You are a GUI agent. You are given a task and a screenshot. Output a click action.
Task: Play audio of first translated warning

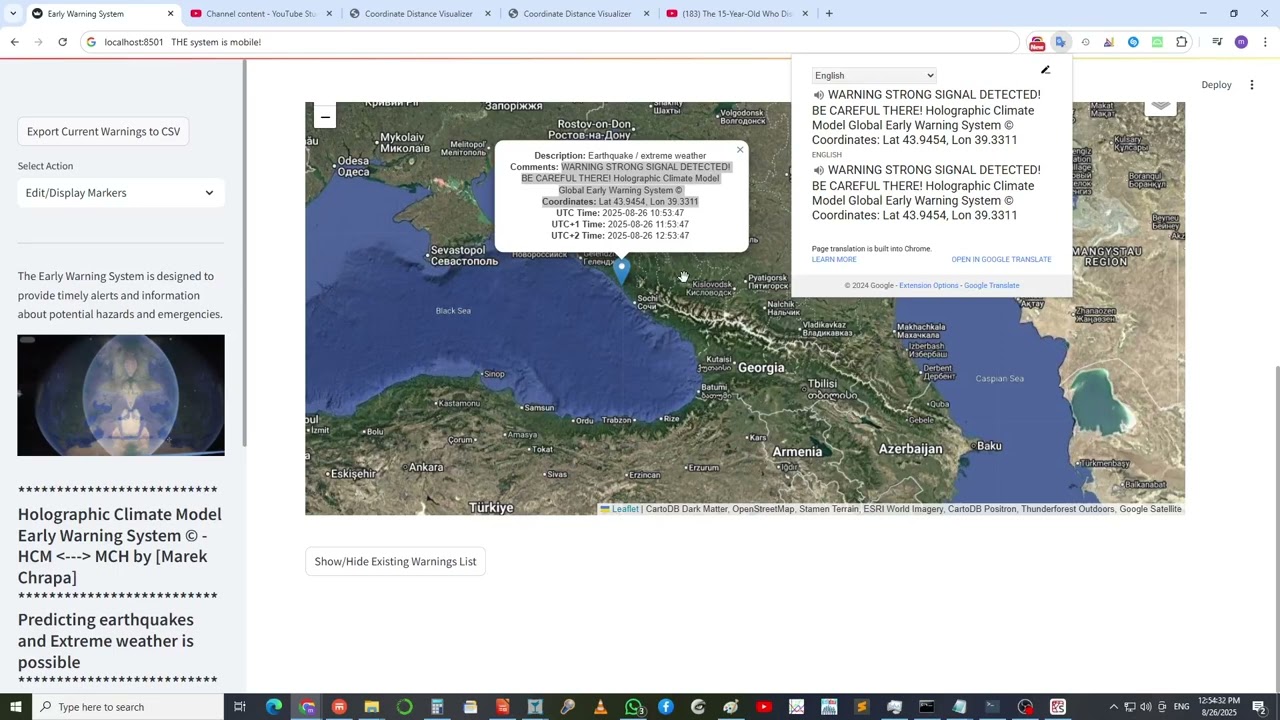pos(818,95)
